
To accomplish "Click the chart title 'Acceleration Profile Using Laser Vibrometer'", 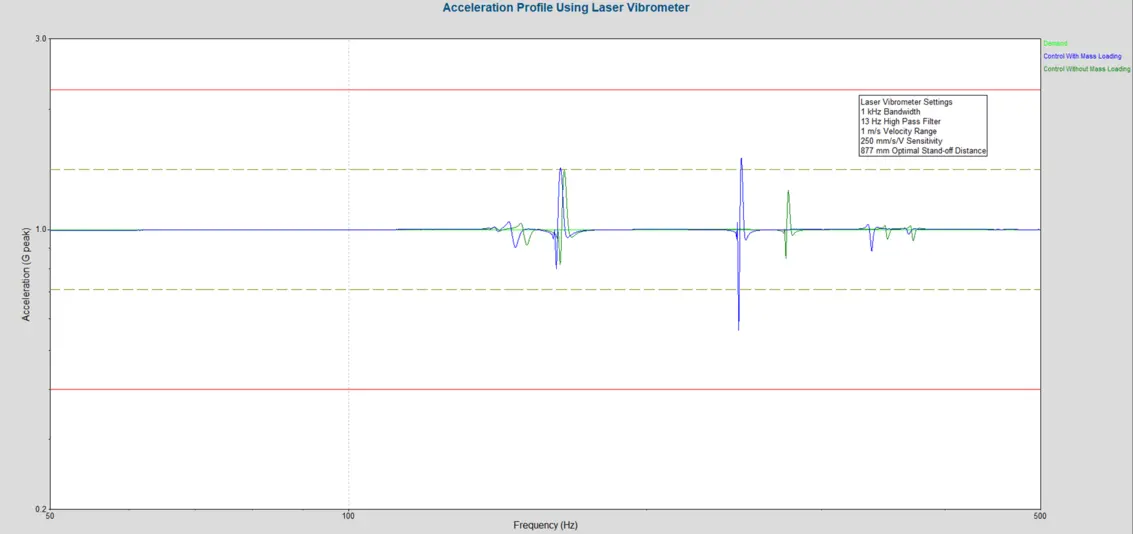I will click(565, 8).
